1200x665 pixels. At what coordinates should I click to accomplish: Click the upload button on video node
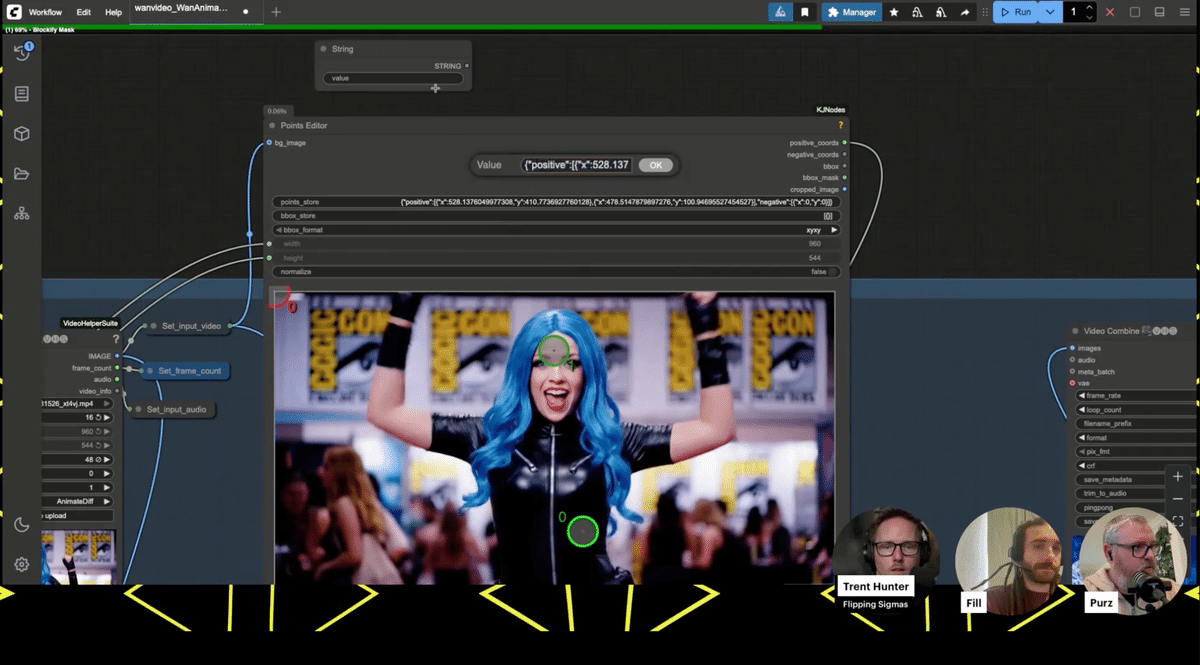tap(78, 515)
